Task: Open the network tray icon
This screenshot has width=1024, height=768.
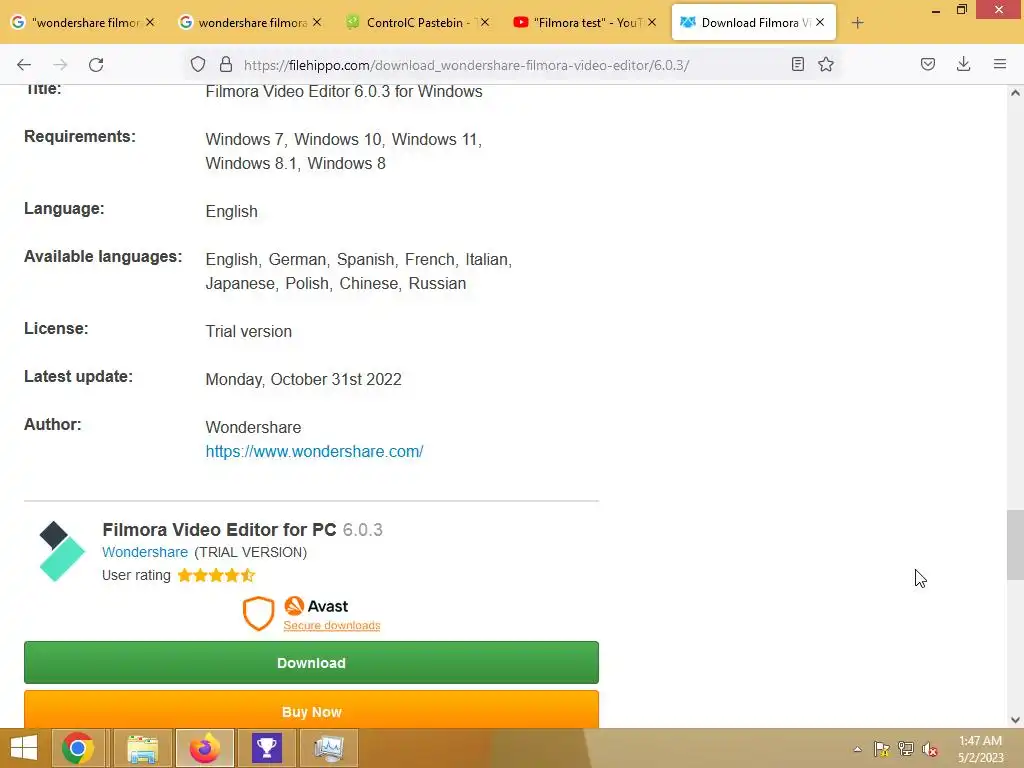Action: (x=906, y=749)
